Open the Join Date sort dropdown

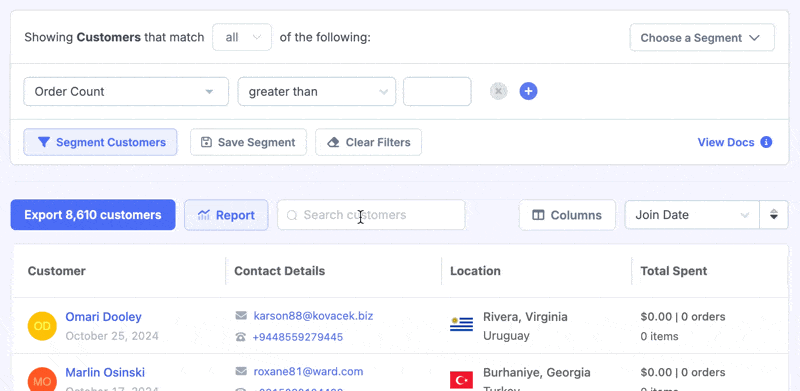tap(692, 215)
